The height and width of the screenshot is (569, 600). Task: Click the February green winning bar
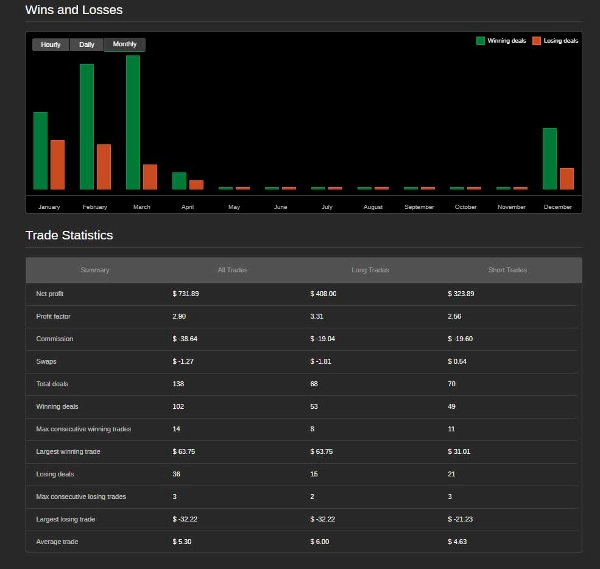coord(87,127)
